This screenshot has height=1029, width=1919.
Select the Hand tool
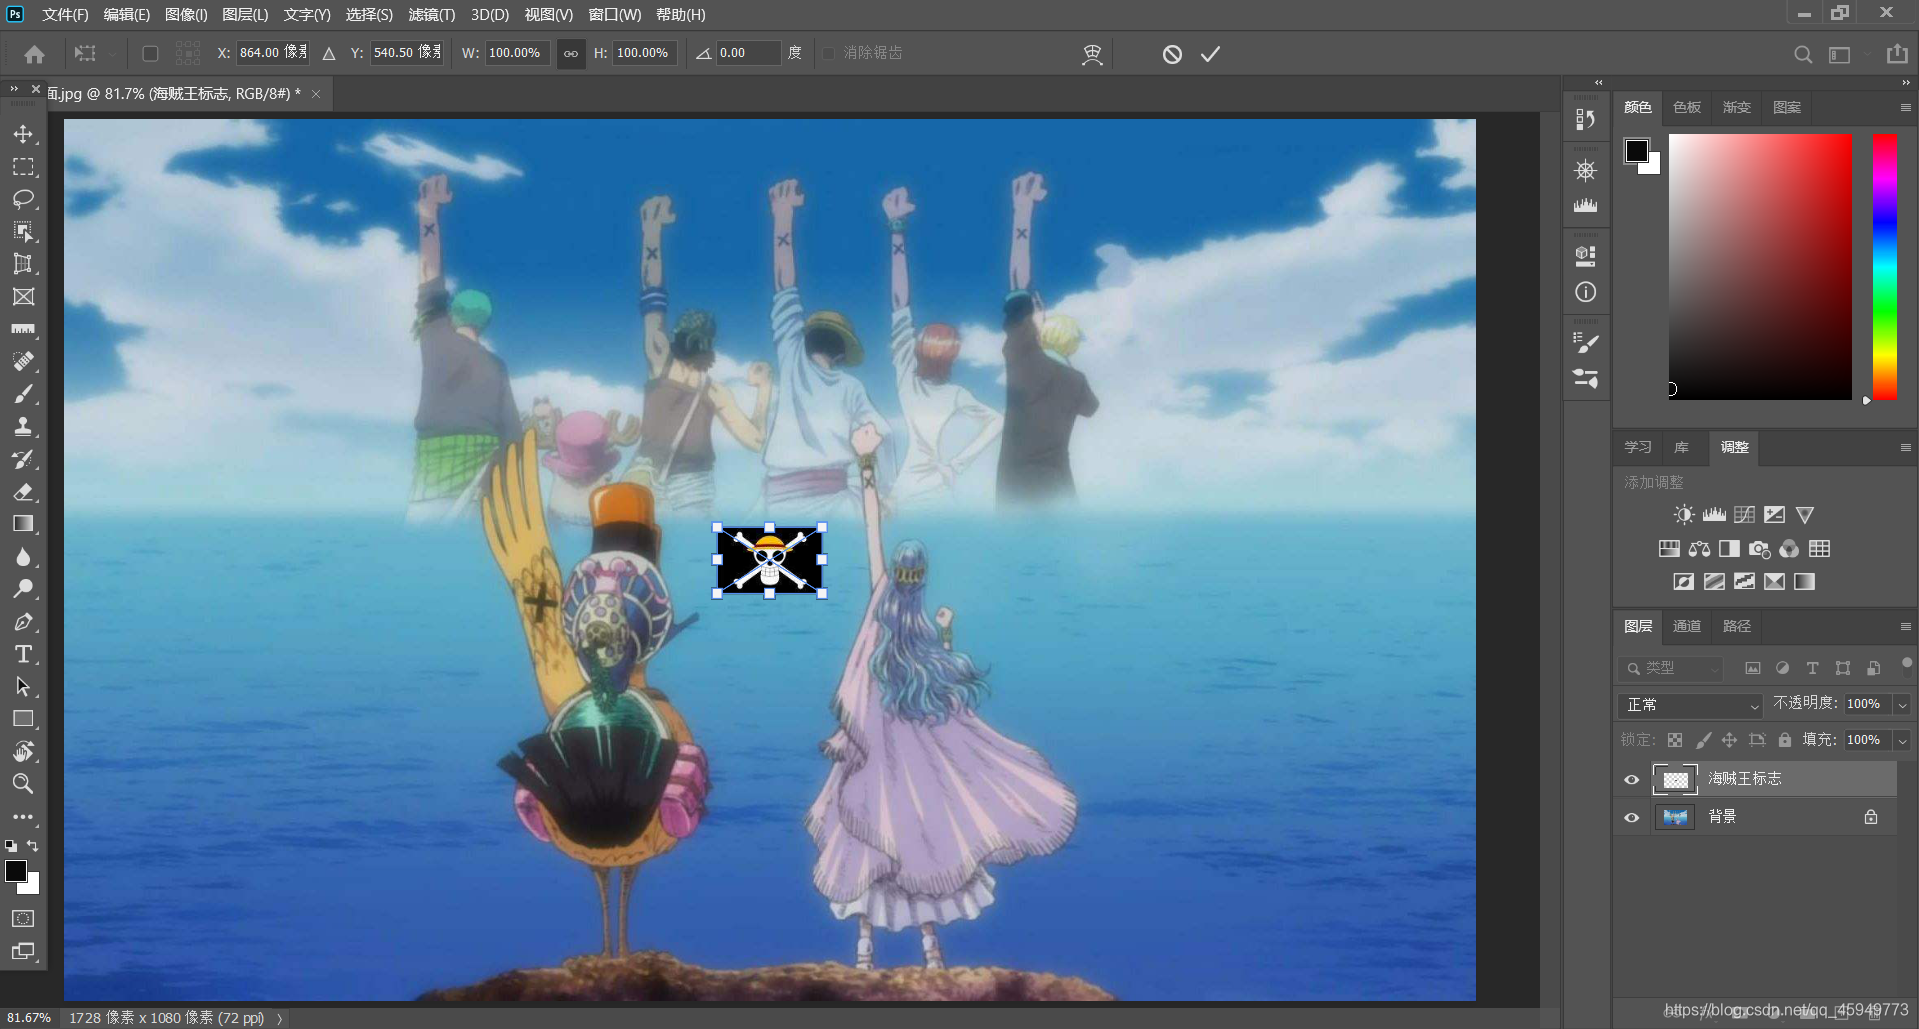coord(23,752)
